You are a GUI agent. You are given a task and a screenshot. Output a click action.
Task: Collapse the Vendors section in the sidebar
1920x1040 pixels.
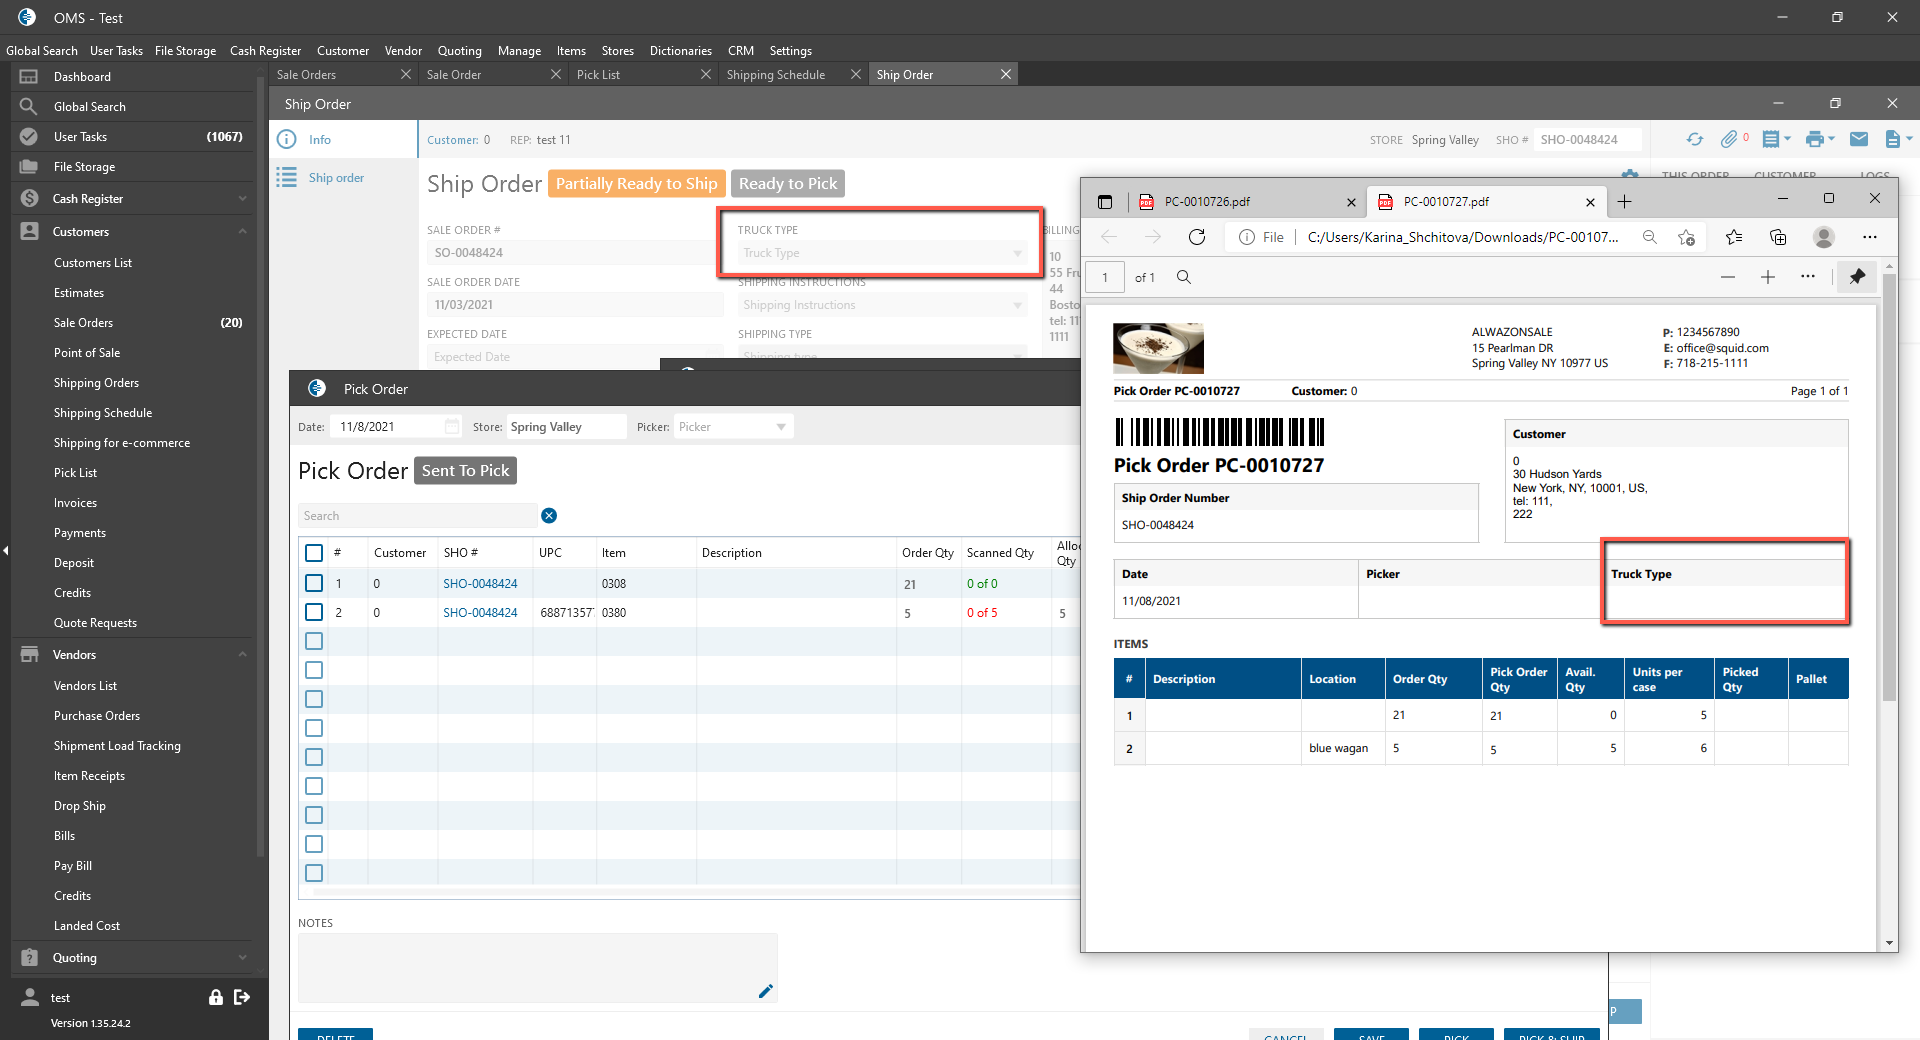coord(242,655)
